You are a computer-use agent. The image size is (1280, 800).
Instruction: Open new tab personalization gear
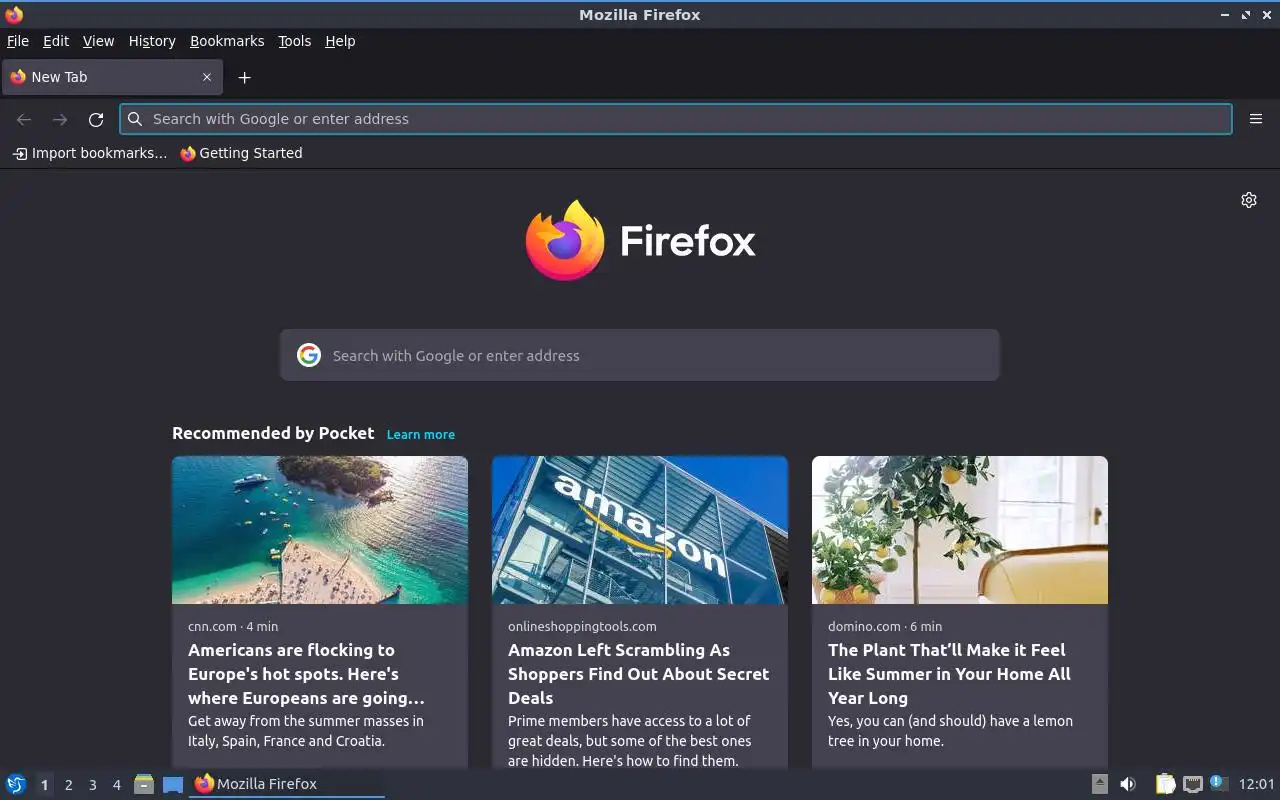(1249, 200)
